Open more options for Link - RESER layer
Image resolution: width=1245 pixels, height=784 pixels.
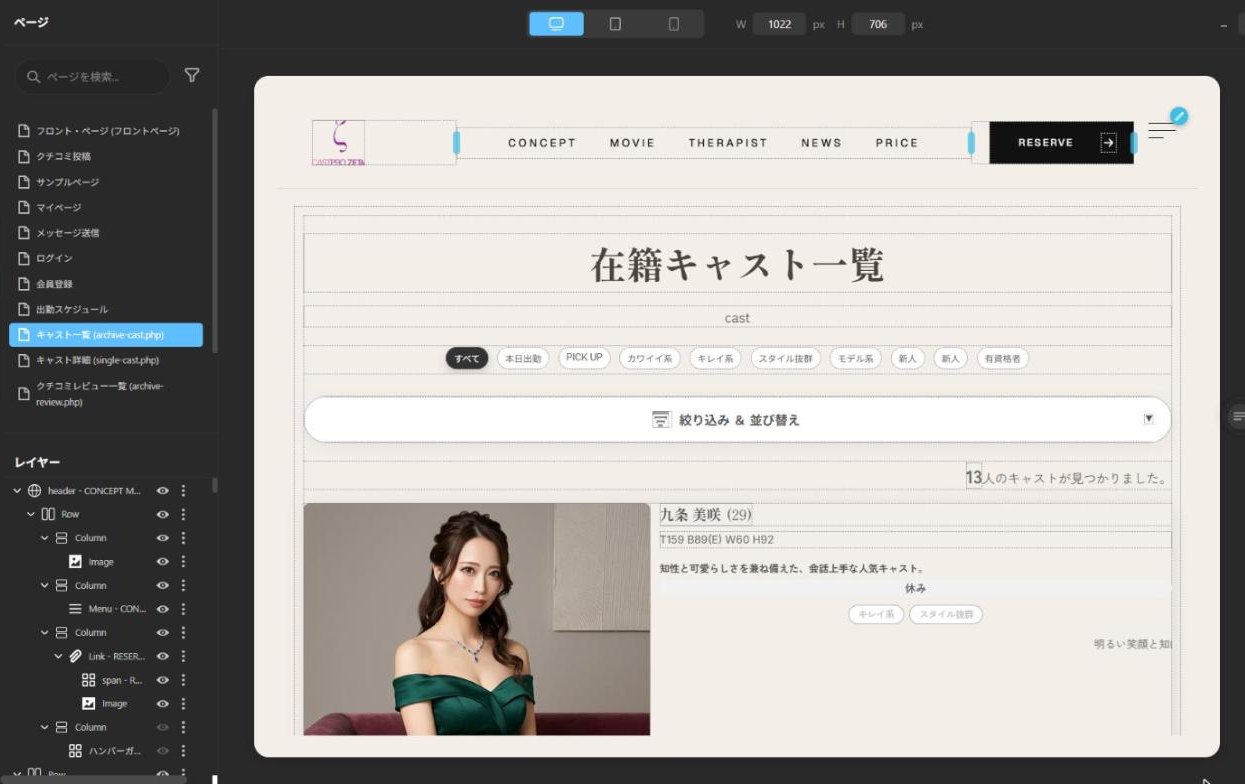[183, 656]
